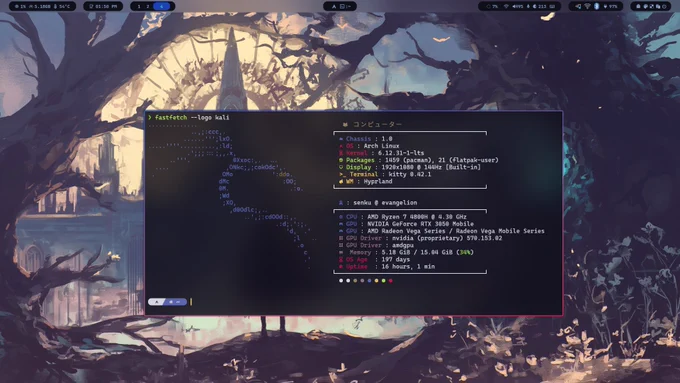Select the Display 1920x1080 @ 144Hz line
The height and width of the screenshot is (383, 680).
click(x=410, y=167)
